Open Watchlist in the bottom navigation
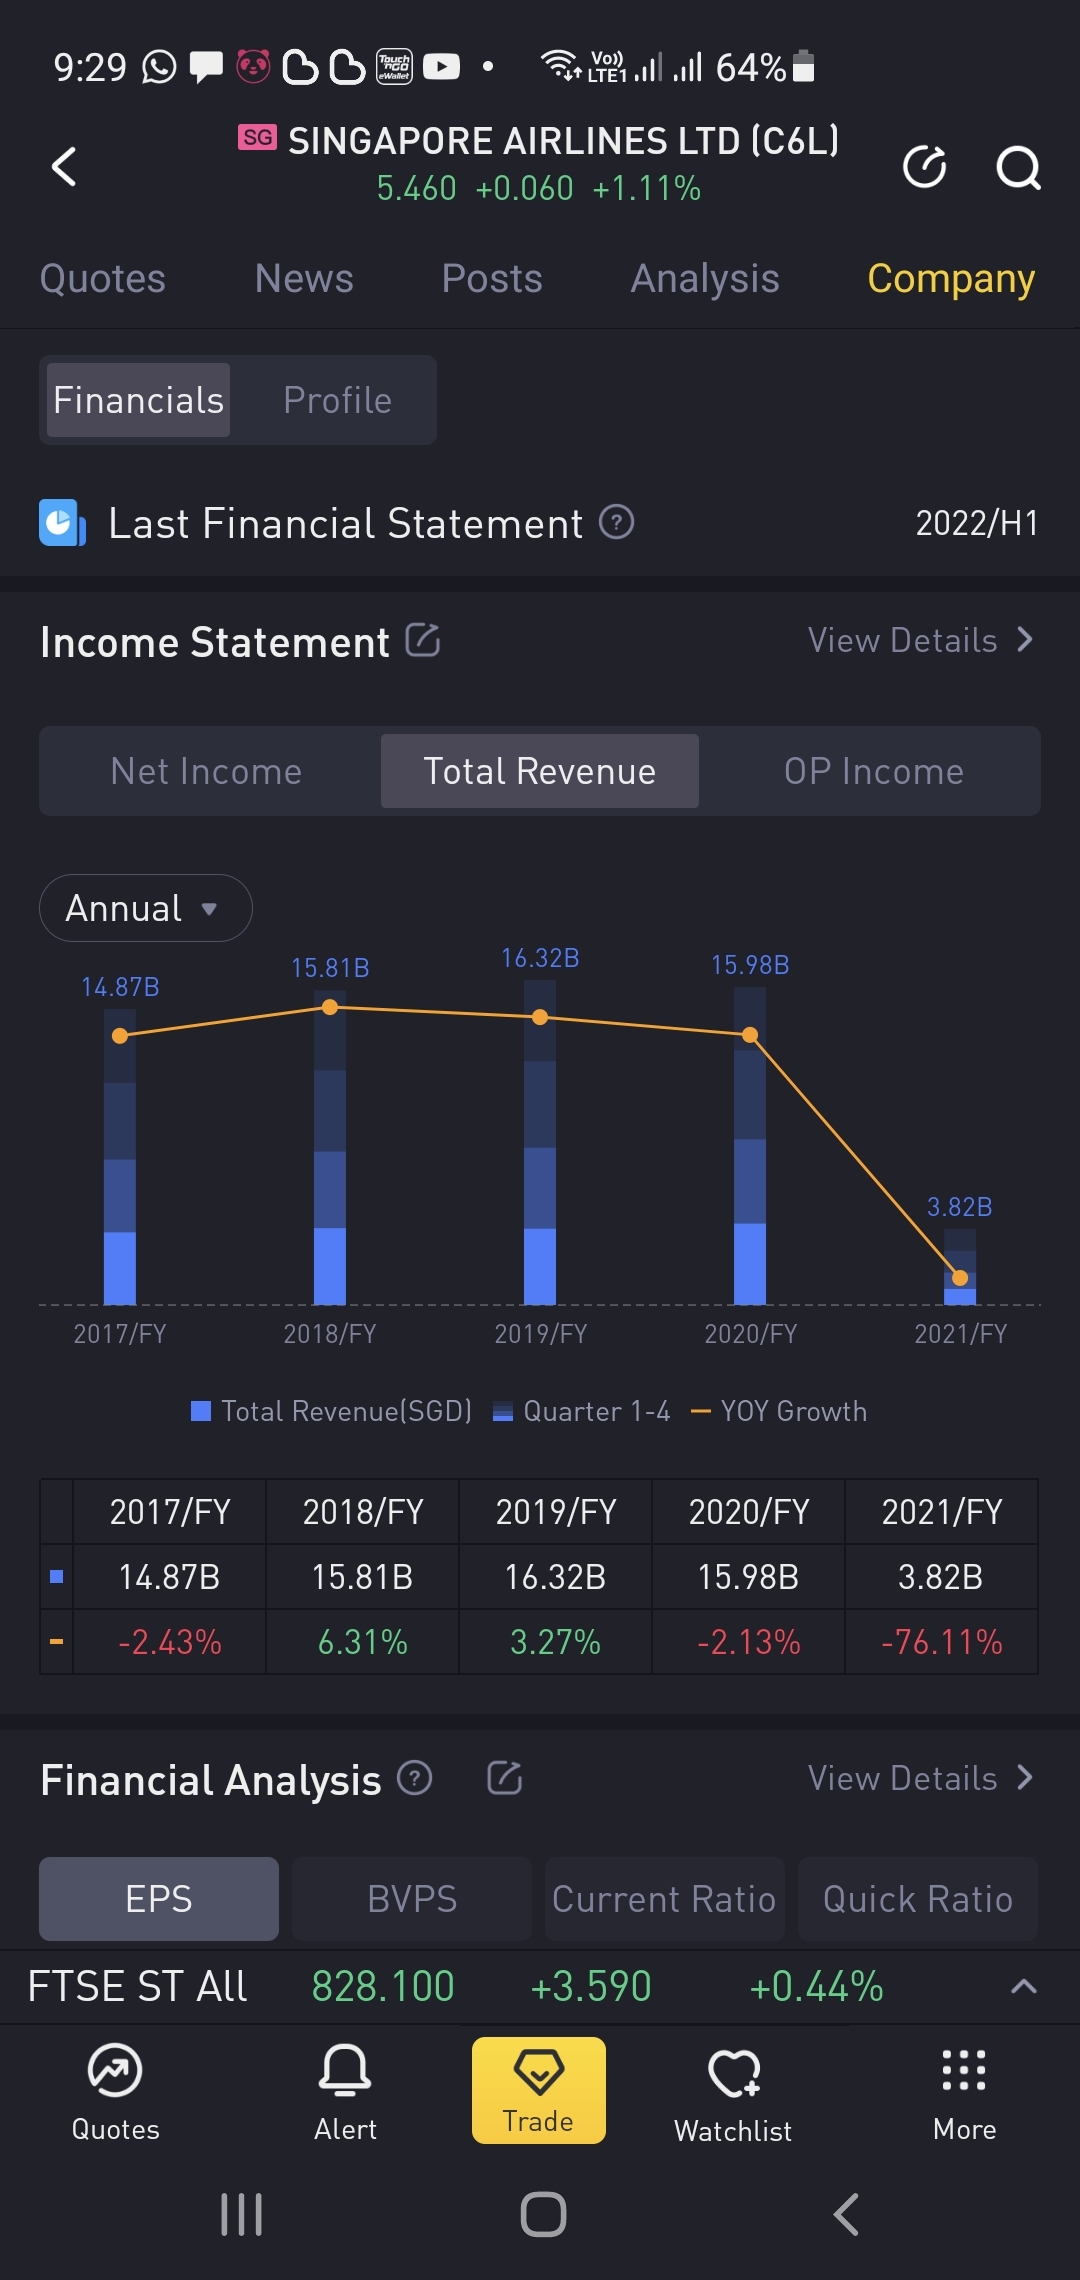 pyautogui.click(x=733, y=2094)
